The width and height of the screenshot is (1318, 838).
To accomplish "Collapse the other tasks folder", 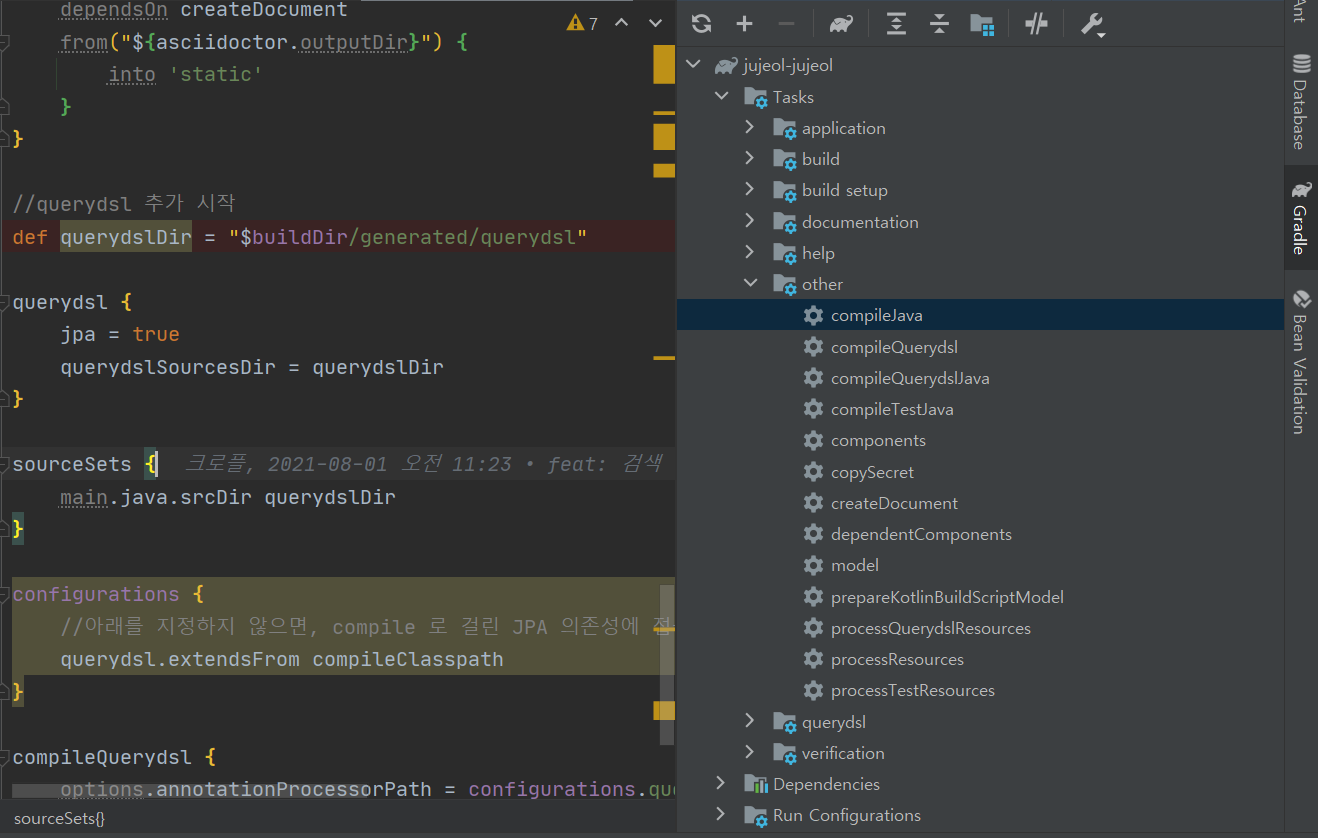I will pyautogui.click(x=750, y=283).
